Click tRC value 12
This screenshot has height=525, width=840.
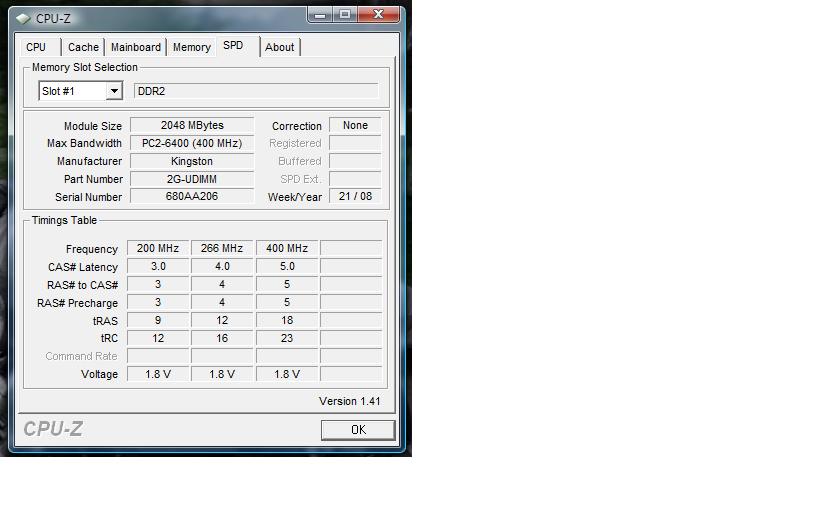[x=158, y=338]
